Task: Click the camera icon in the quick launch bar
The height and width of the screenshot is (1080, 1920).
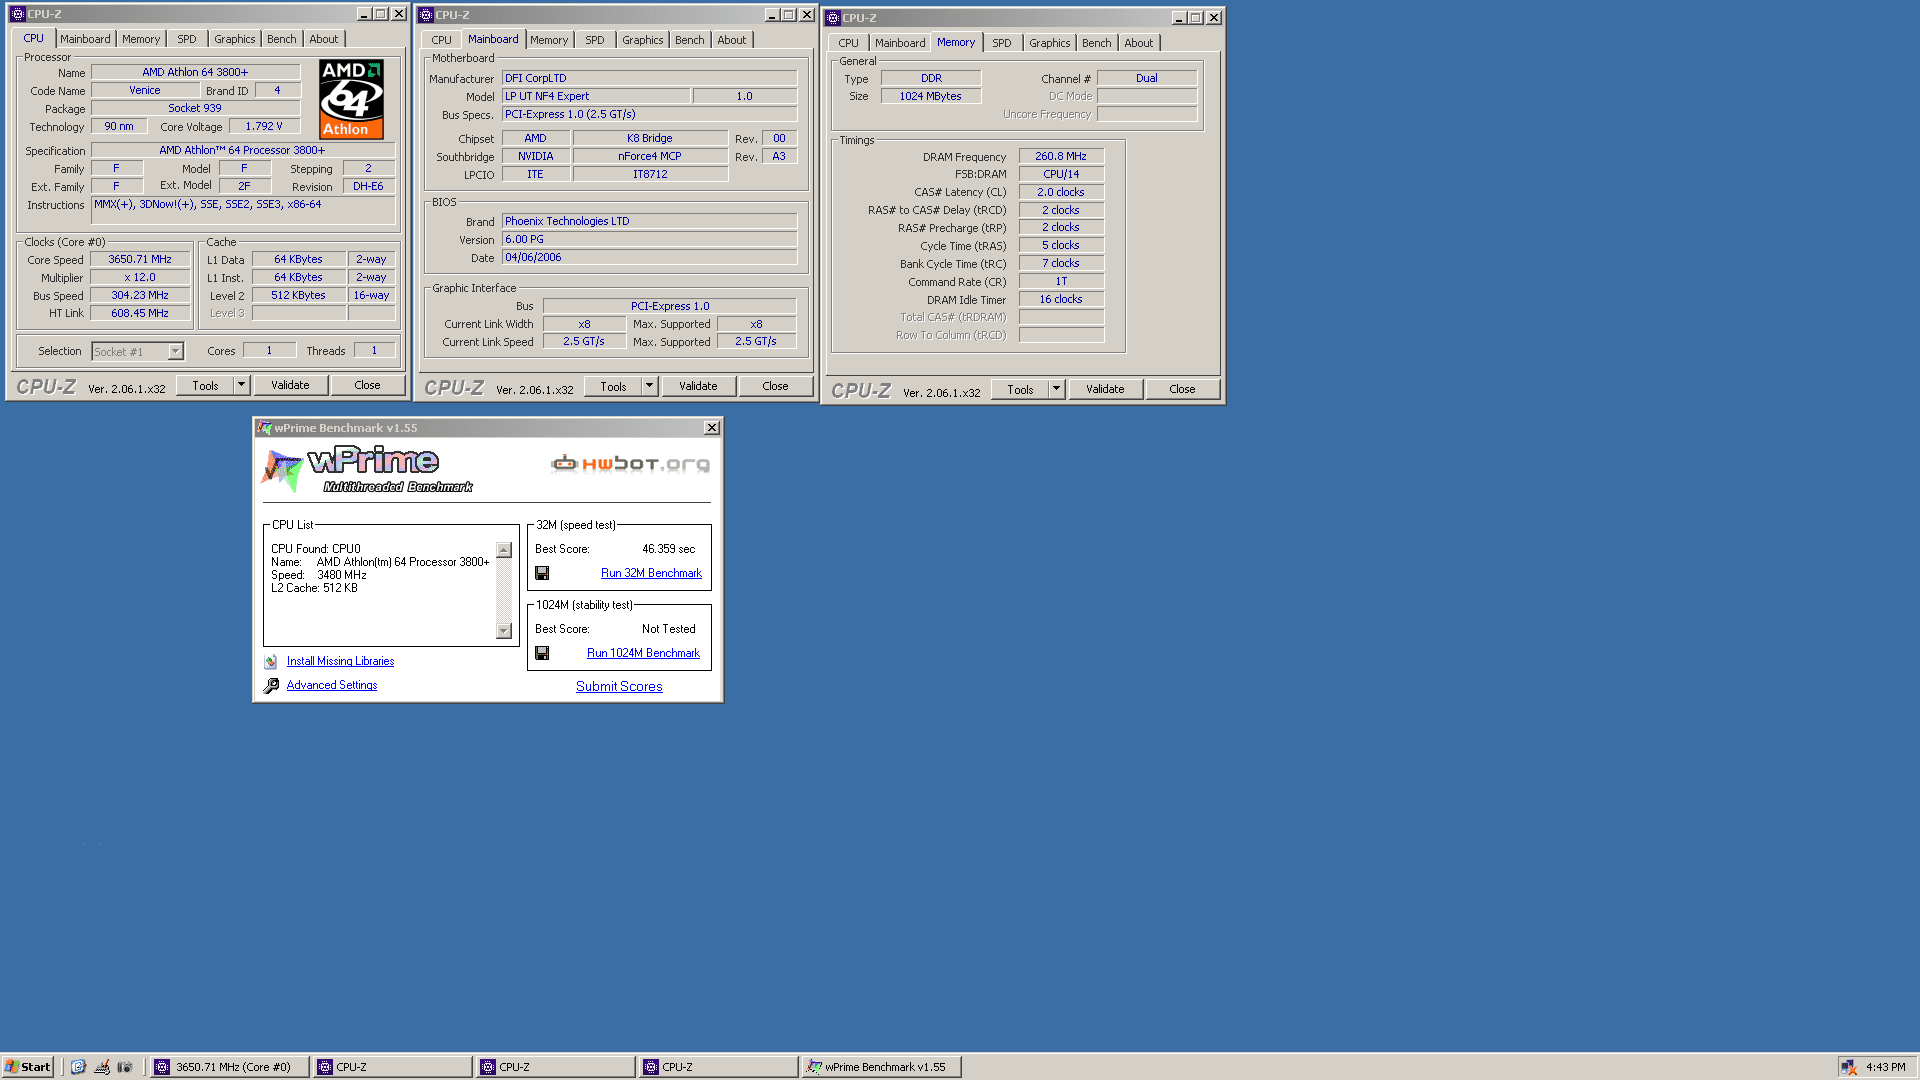Action: pos(125,1067)
